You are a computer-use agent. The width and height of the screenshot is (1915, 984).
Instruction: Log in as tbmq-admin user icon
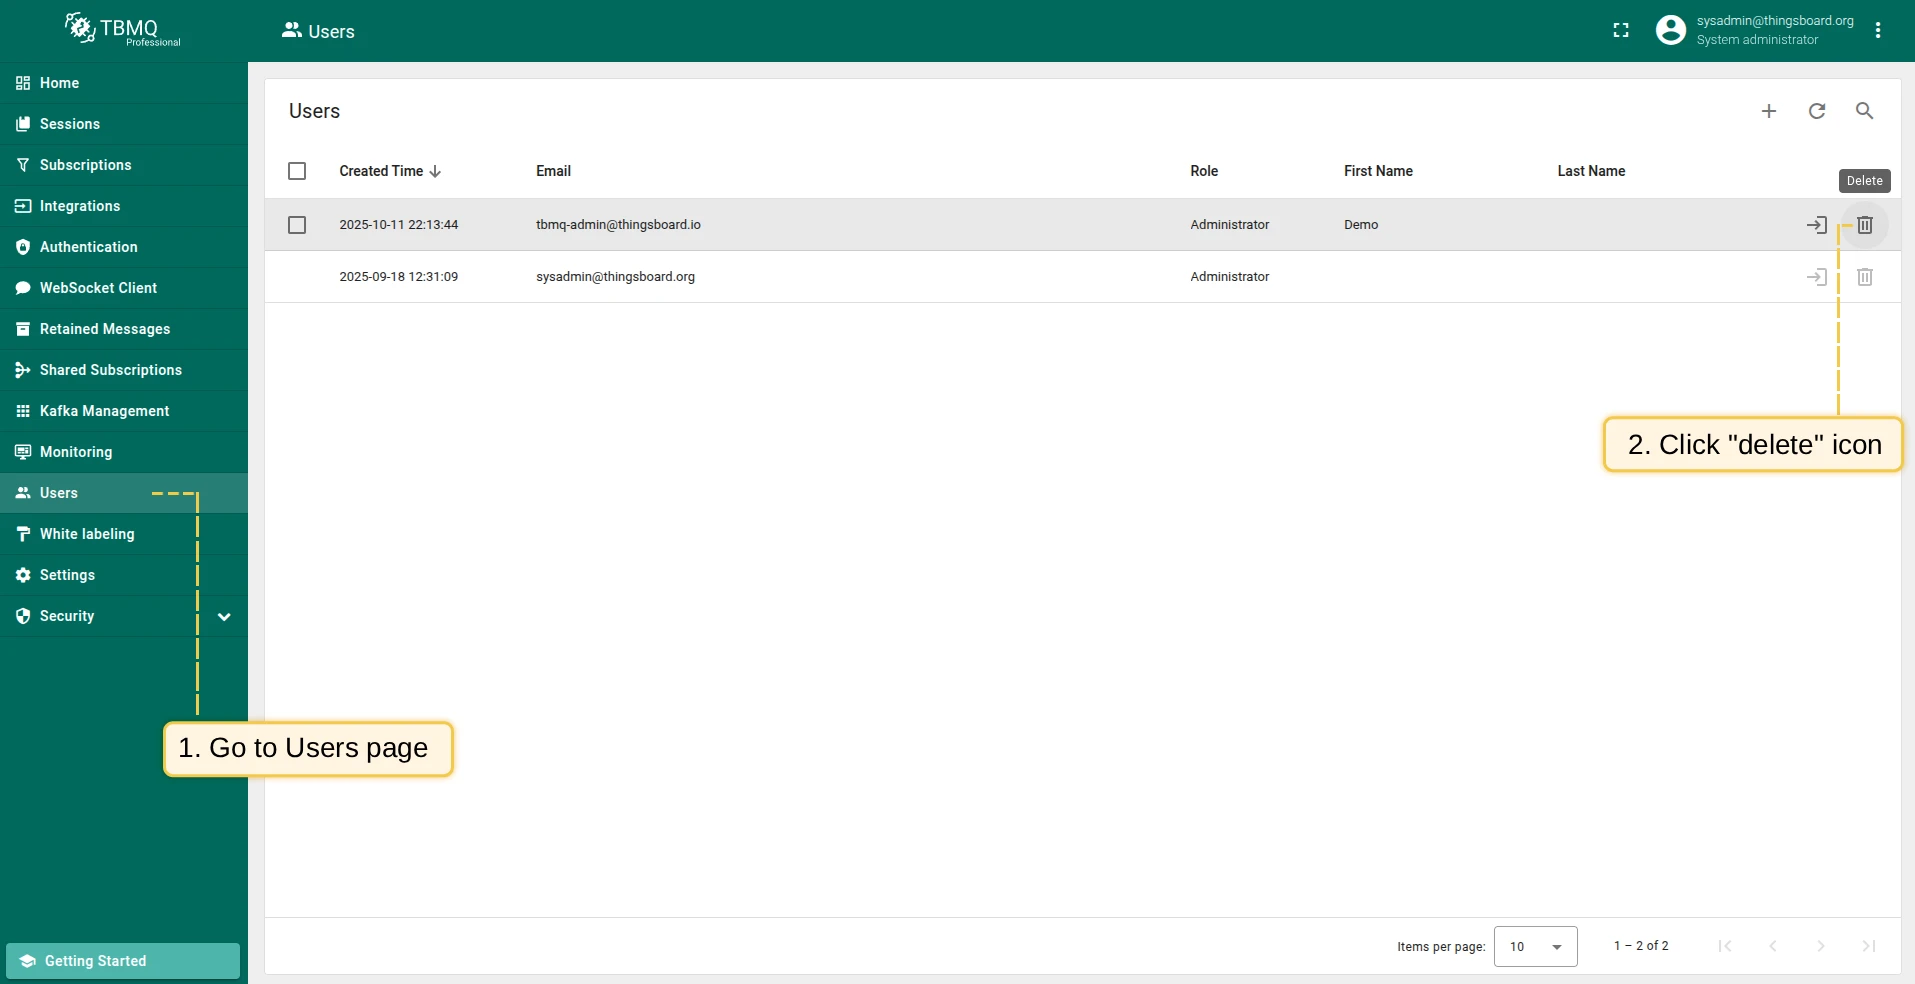click(x=1816, y=225)
